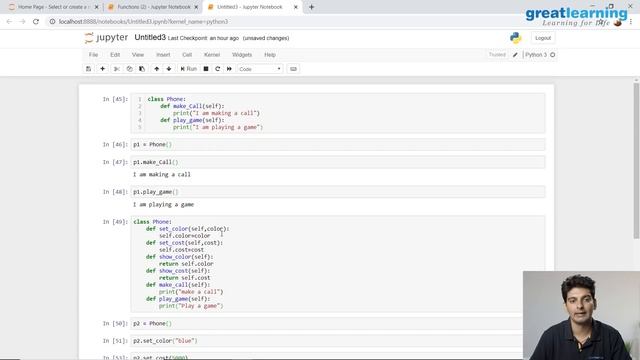The image size is (640, 360).
Task: Close the Functions (2) browser tab
Action: coord(196,7)
